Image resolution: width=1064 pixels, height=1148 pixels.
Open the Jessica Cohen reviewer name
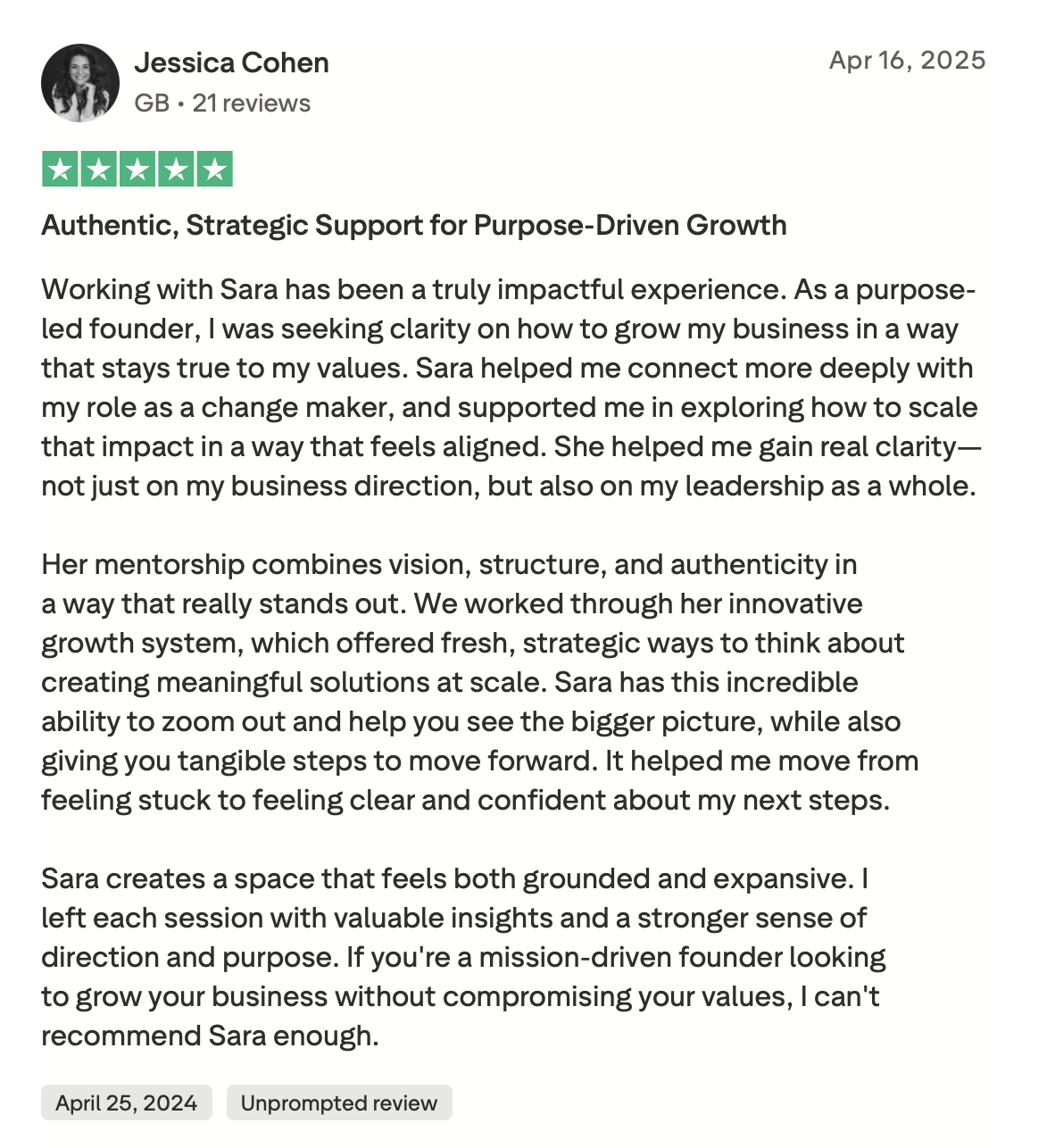tap(231, 63)
